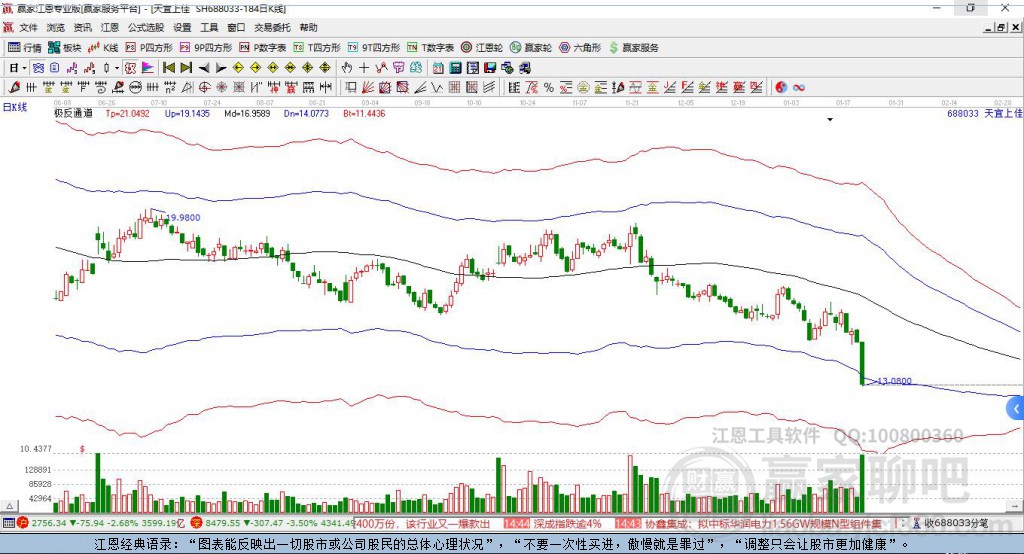Open the 板块 sector view

tap(65, 48)
